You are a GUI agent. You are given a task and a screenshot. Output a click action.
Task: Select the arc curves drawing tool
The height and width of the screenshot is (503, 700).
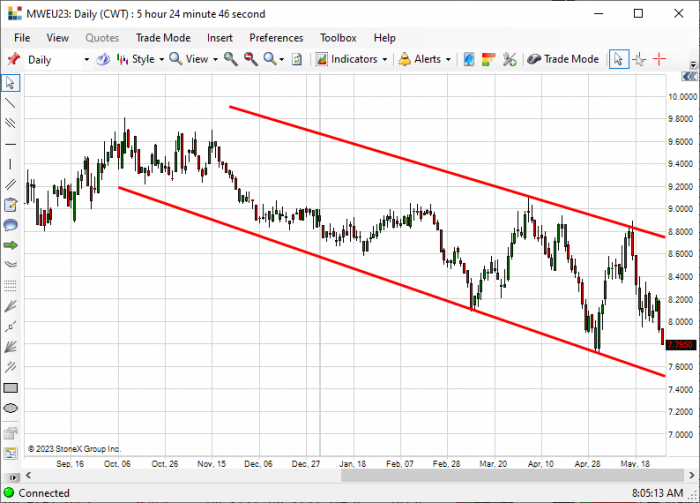10,265
